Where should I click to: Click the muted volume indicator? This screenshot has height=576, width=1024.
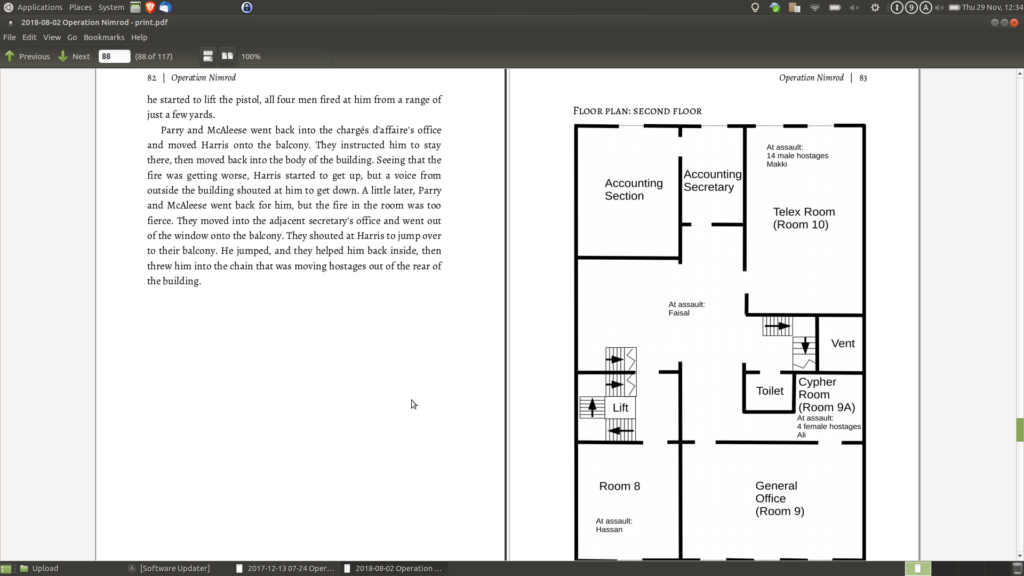tap(854, 7)
